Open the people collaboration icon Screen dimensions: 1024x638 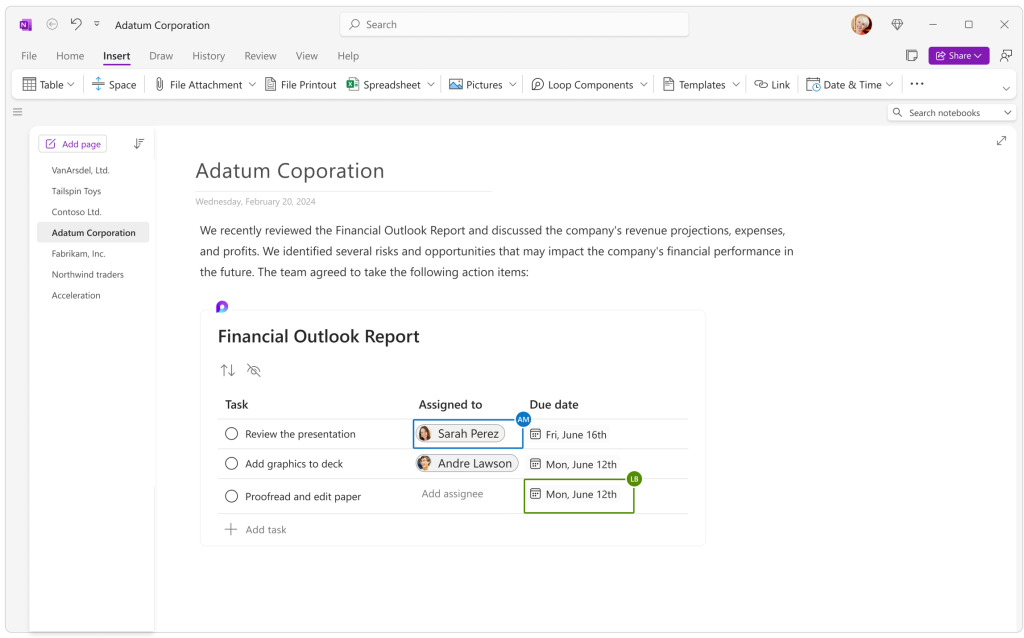(1006, 56)
